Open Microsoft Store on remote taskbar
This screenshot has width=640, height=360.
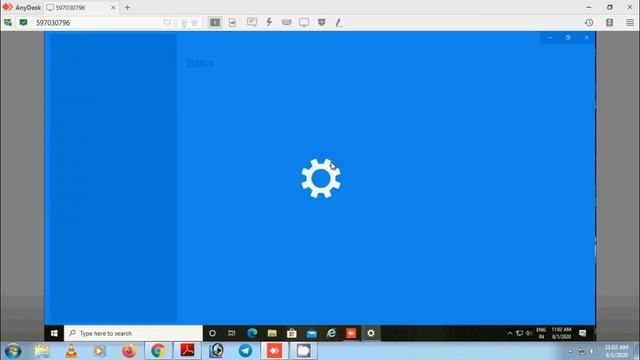(x=291, y=333)
